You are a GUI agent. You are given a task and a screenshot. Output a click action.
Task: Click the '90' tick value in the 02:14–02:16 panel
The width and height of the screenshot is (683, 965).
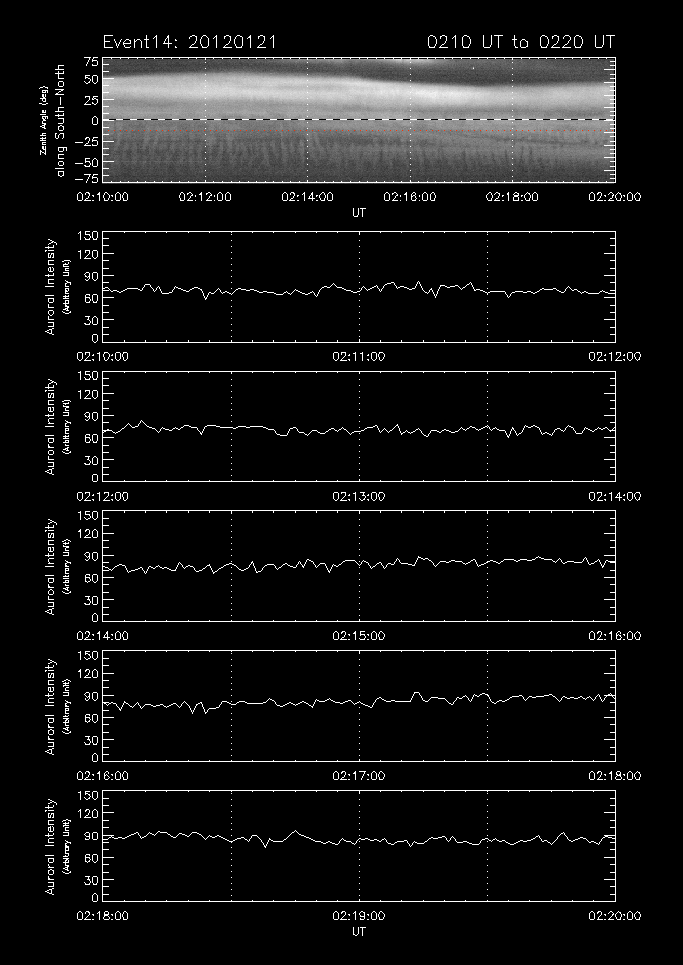[x=91, y=556]
